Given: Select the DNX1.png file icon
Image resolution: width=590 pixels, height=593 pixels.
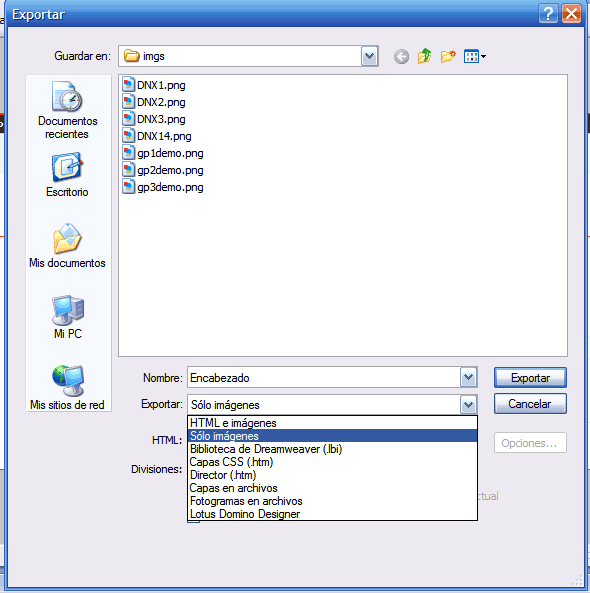Looking at the screenshot, I should 129,85.
